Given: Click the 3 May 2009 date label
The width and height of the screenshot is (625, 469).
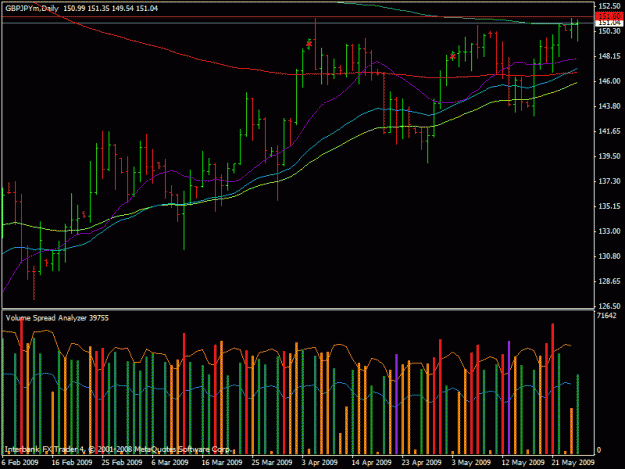Looking at the screenshot, I should tap(471, 462).
